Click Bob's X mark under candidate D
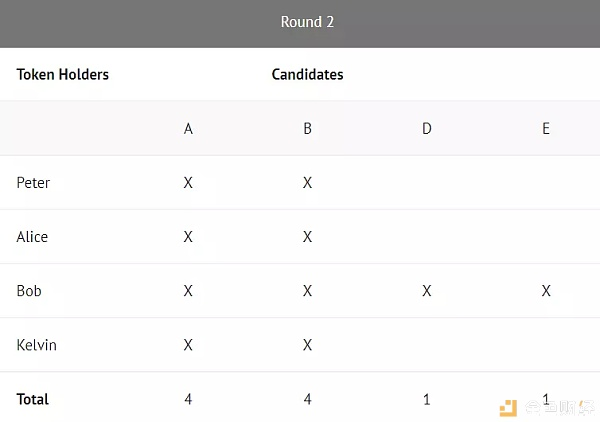This screenshot has width=600, height=422. coord(427,291)
